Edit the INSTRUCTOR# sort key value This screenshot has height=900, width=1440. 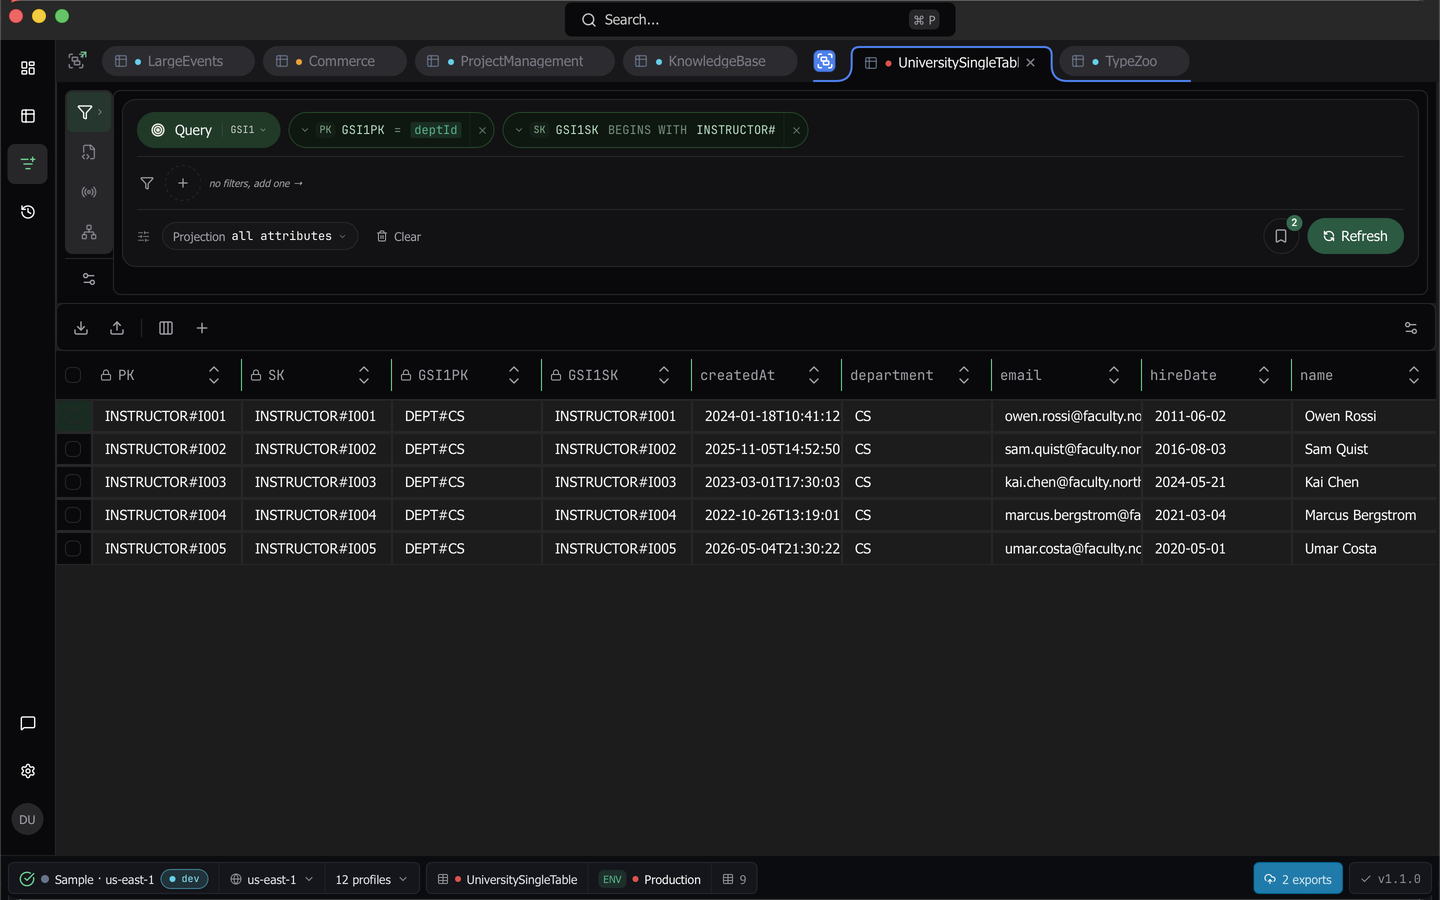pos(736,130)
